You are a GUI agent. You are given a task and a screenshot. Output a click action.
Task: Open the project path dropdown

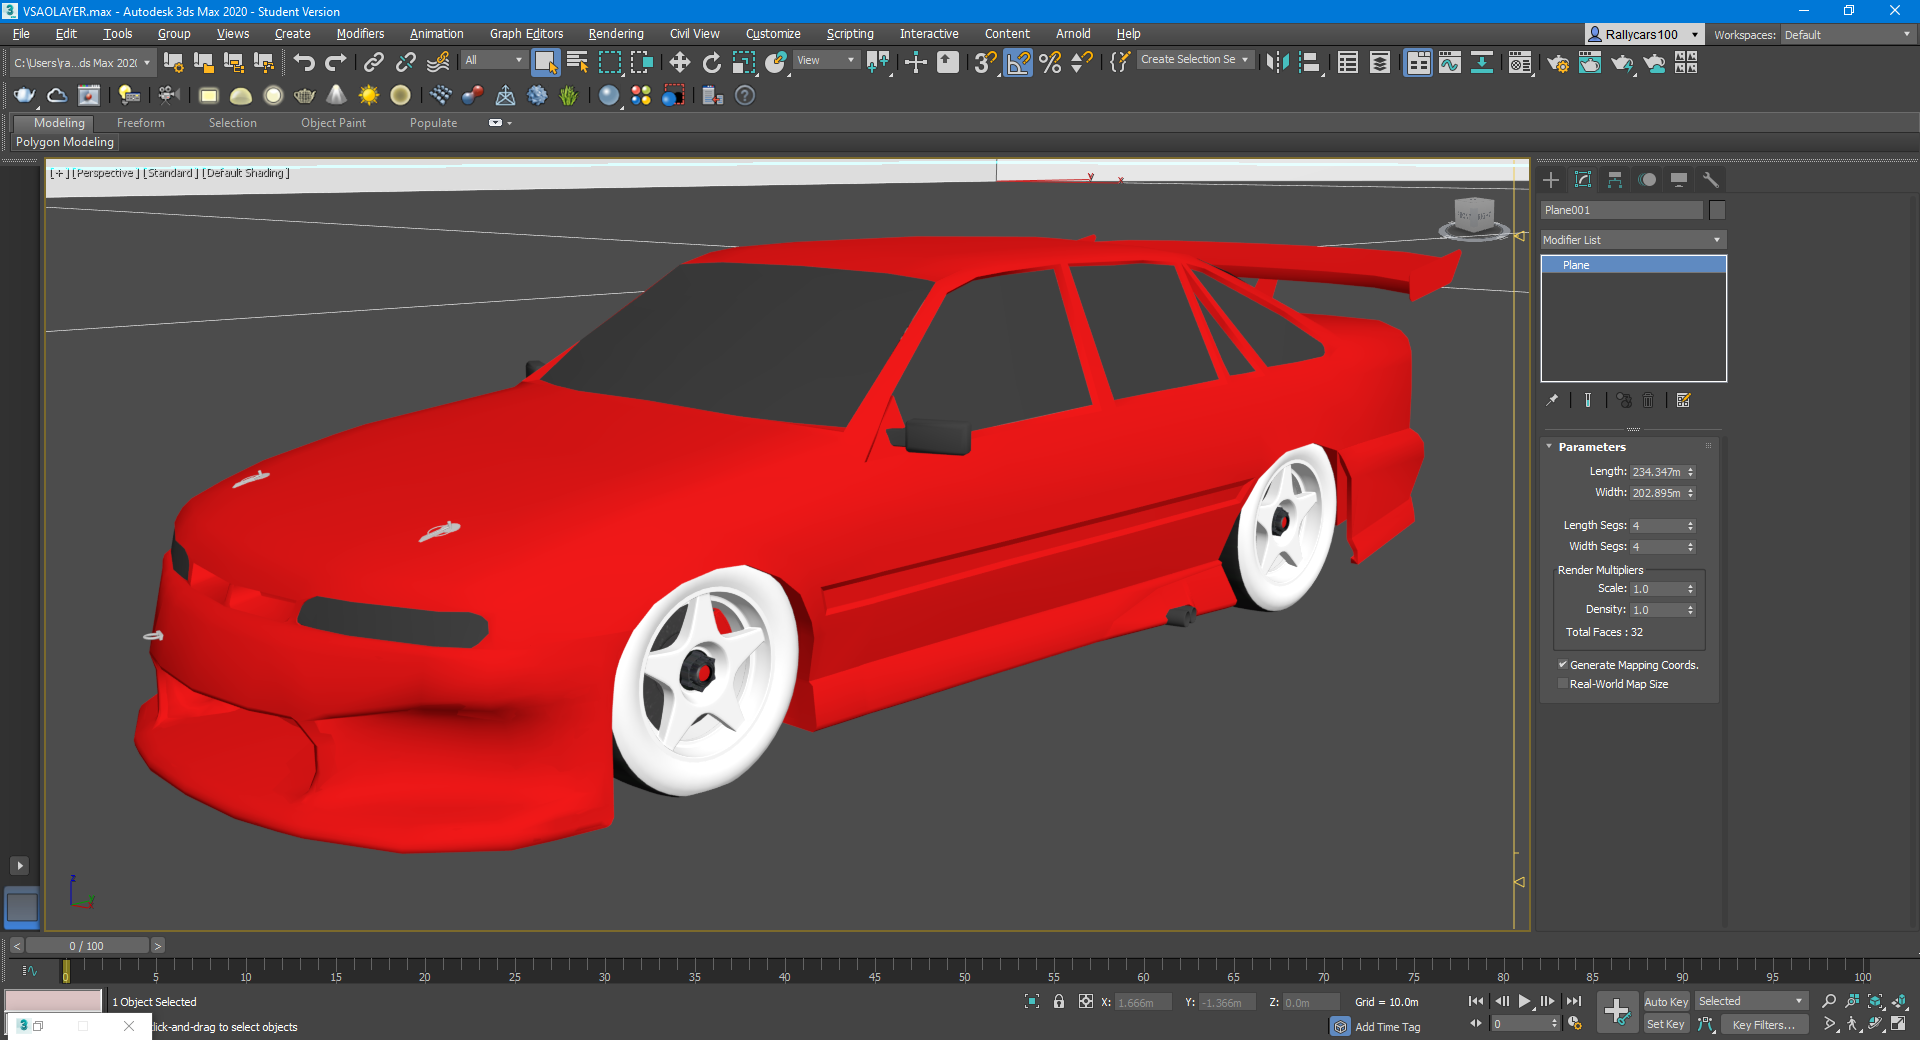[x=82, y=63]
